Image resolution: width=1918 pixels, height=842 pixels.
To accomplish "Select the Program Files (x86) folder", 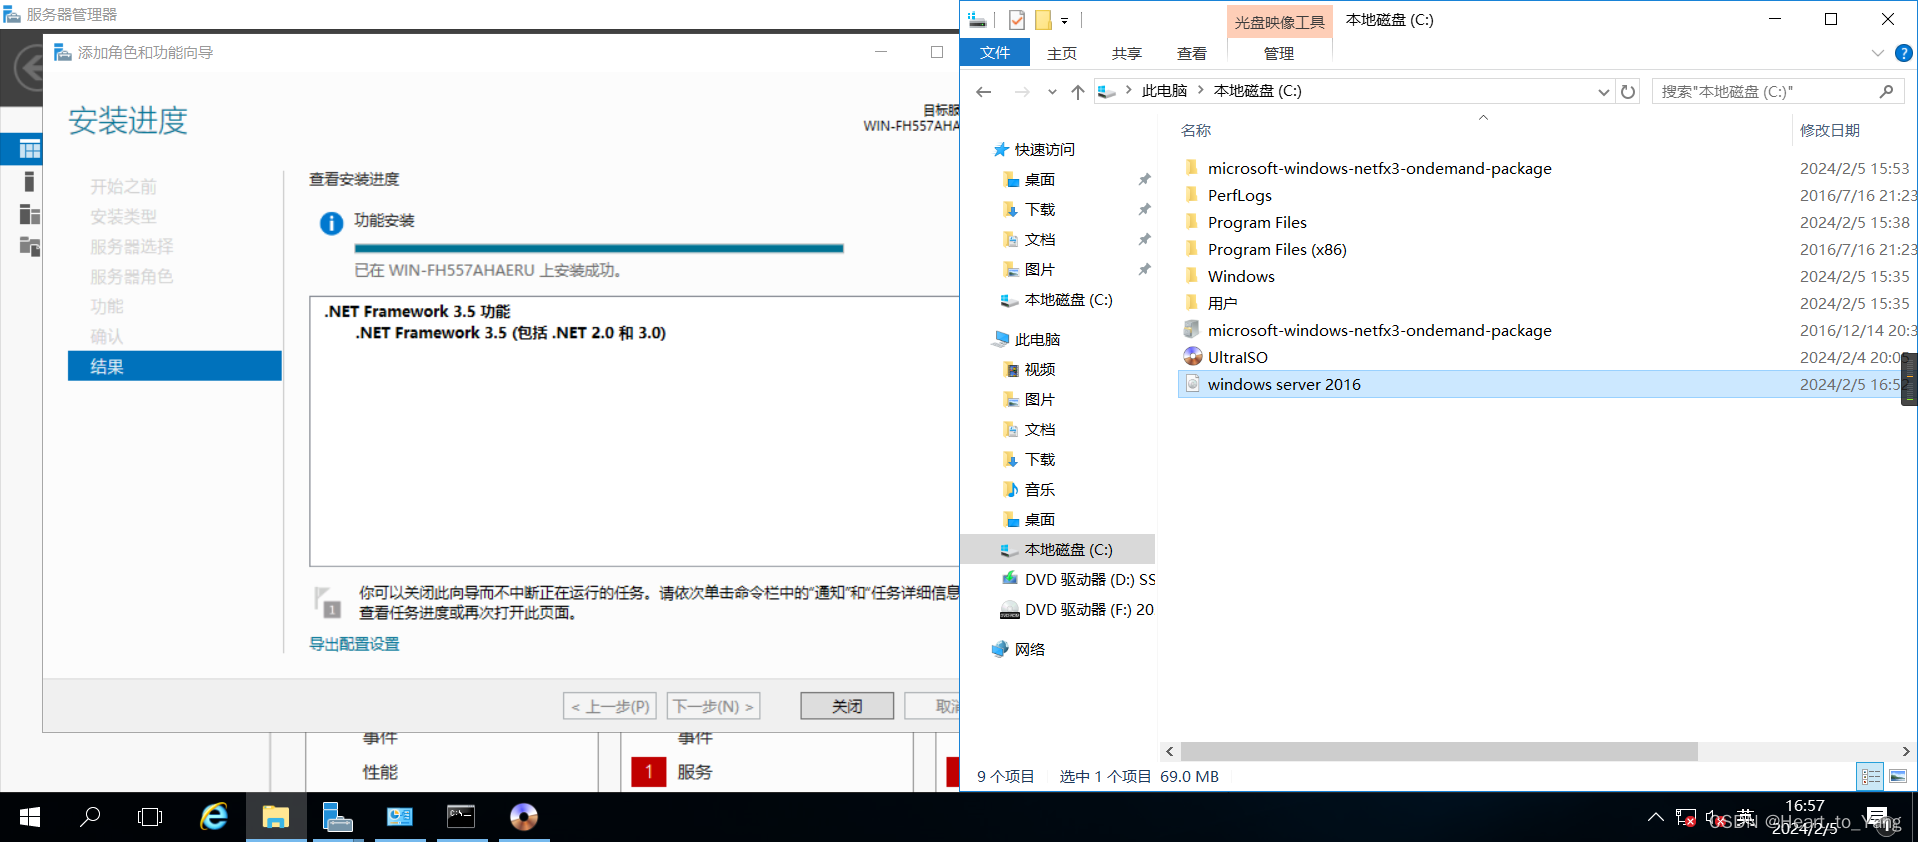I will 1277,249.
